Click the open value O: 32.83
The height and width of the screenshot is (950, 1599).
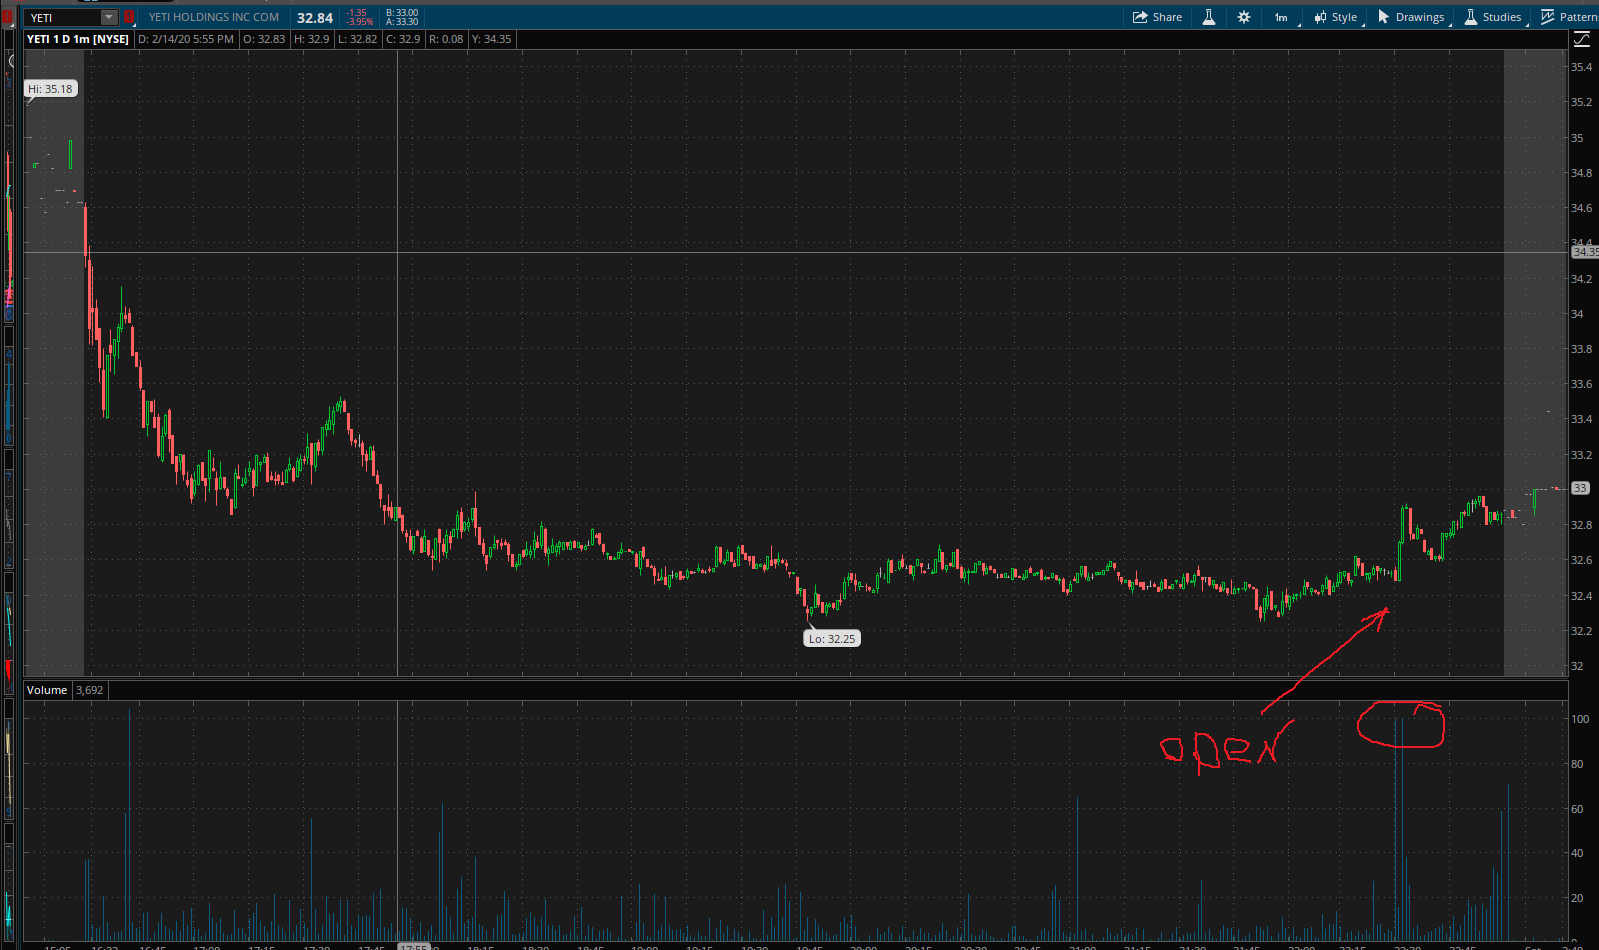click(x=264, y=39)
